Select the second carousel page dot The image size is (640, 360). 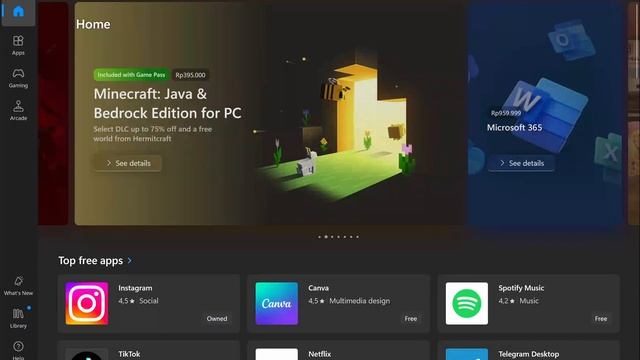pyautogui.click(x=326, y=237)
